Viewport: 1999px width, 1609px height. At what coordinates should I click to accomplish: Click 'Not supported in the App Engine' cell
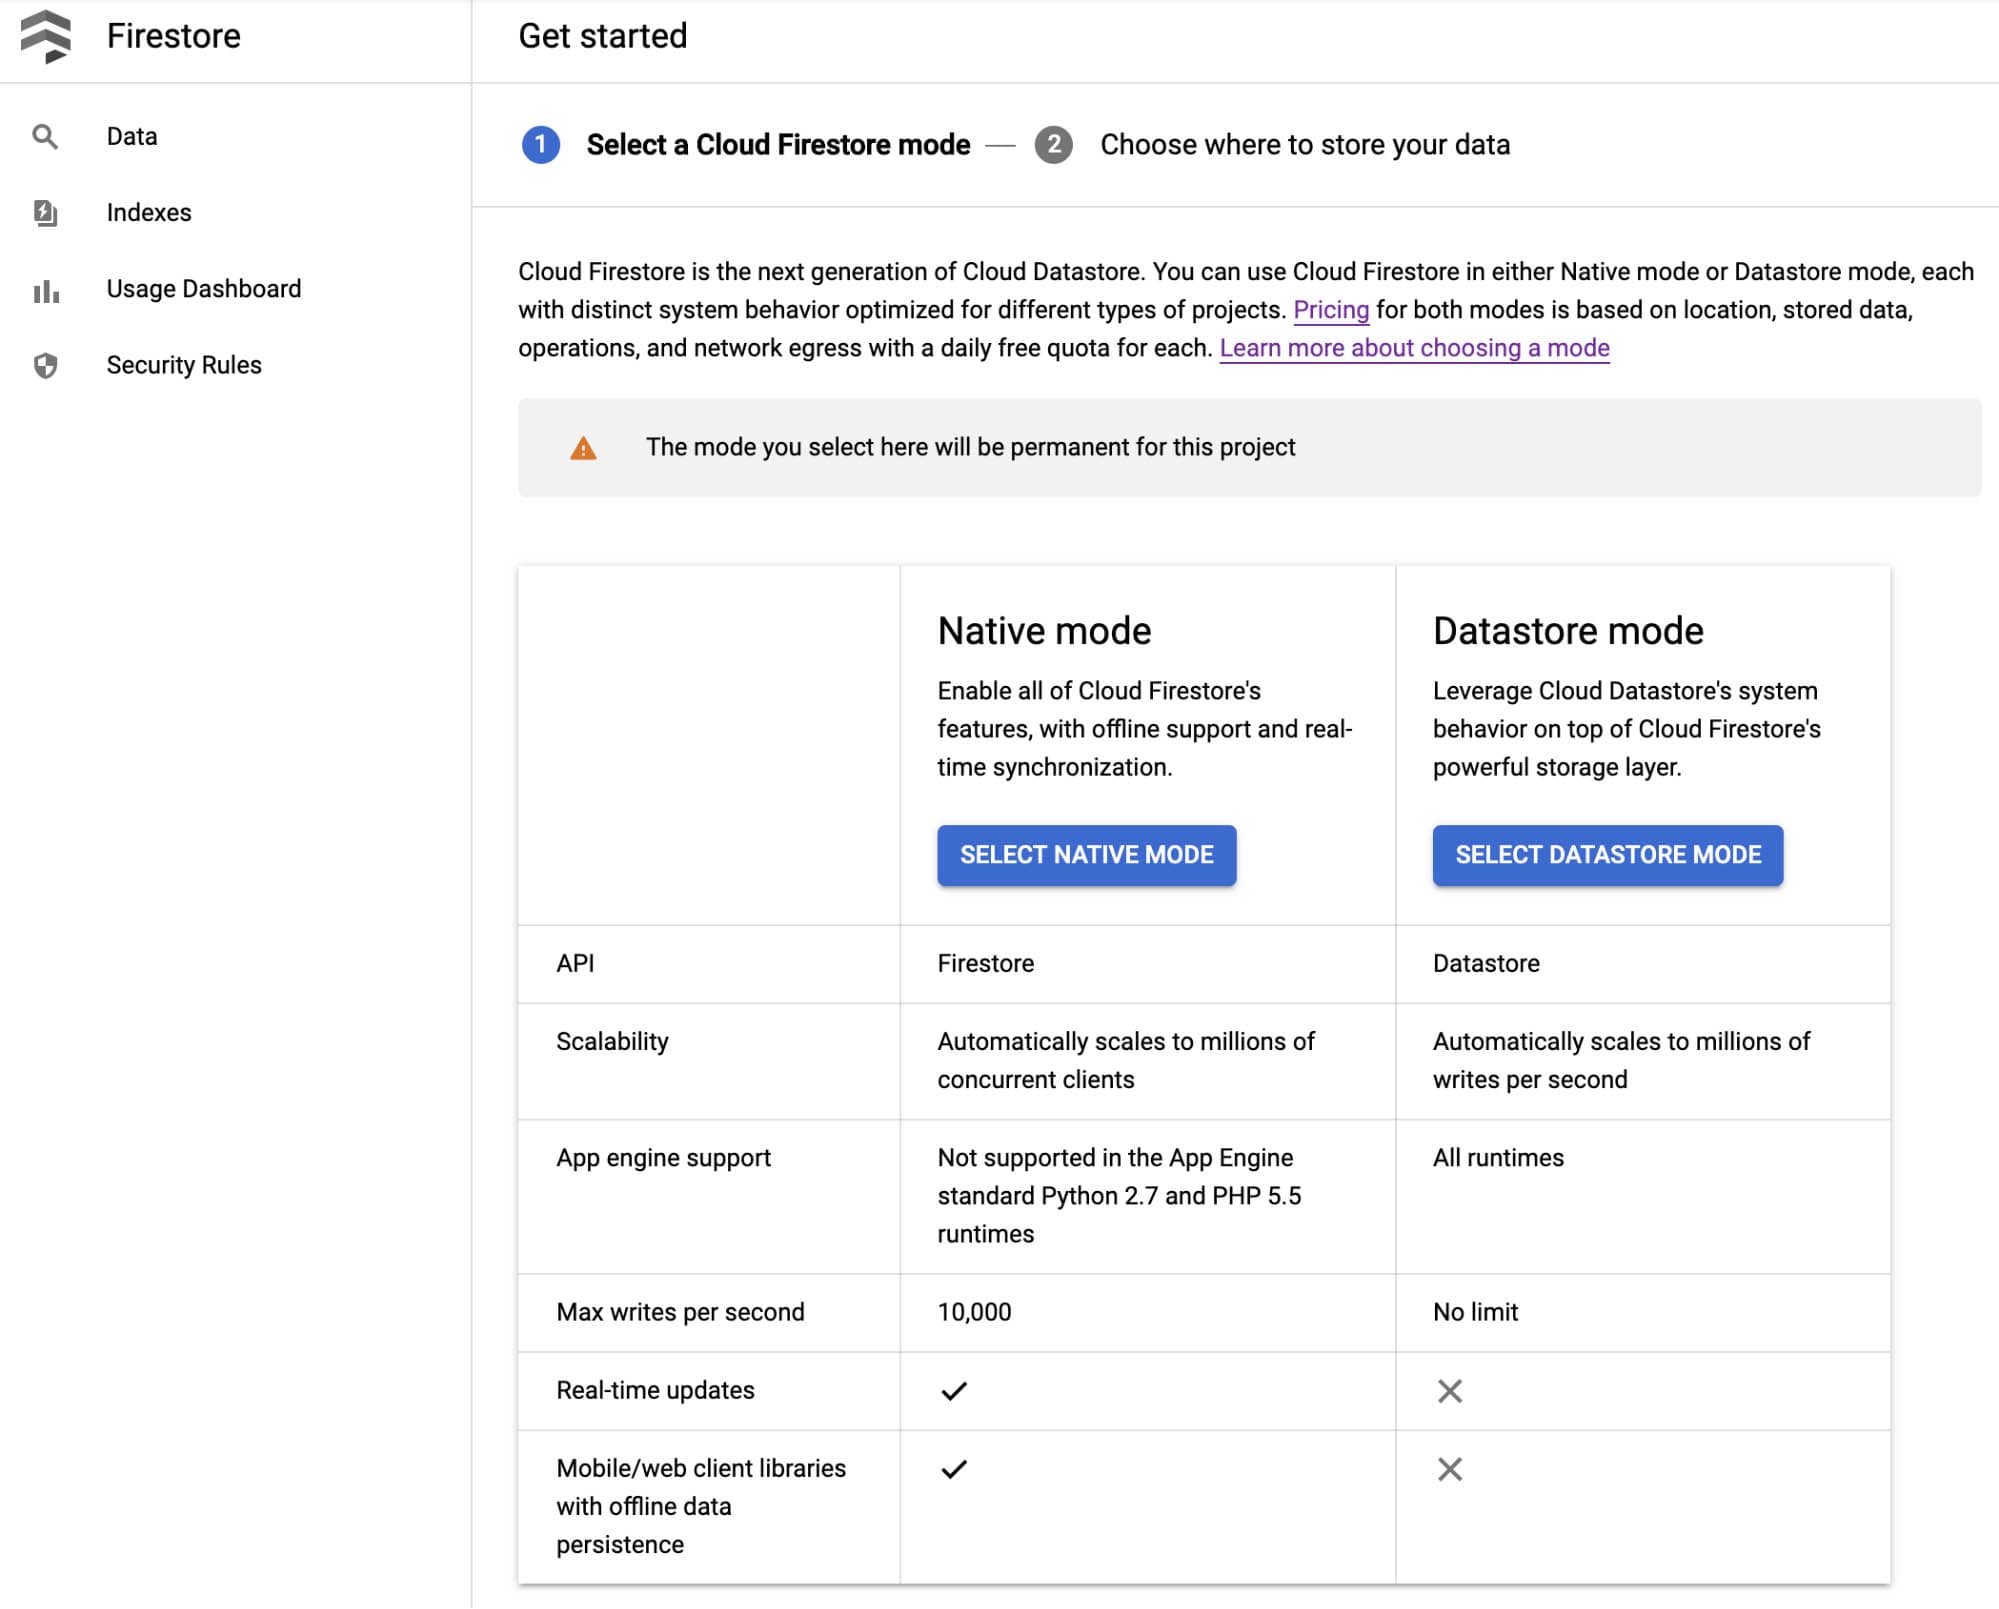pyautogui.click(x=1119, y=1196)
